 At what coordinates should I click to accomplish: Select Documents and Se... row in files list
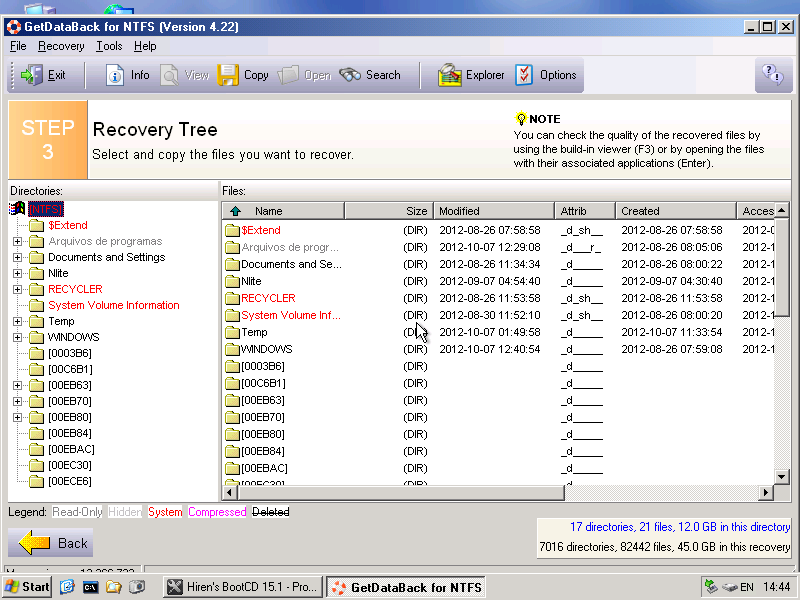(x=498, y=264)
